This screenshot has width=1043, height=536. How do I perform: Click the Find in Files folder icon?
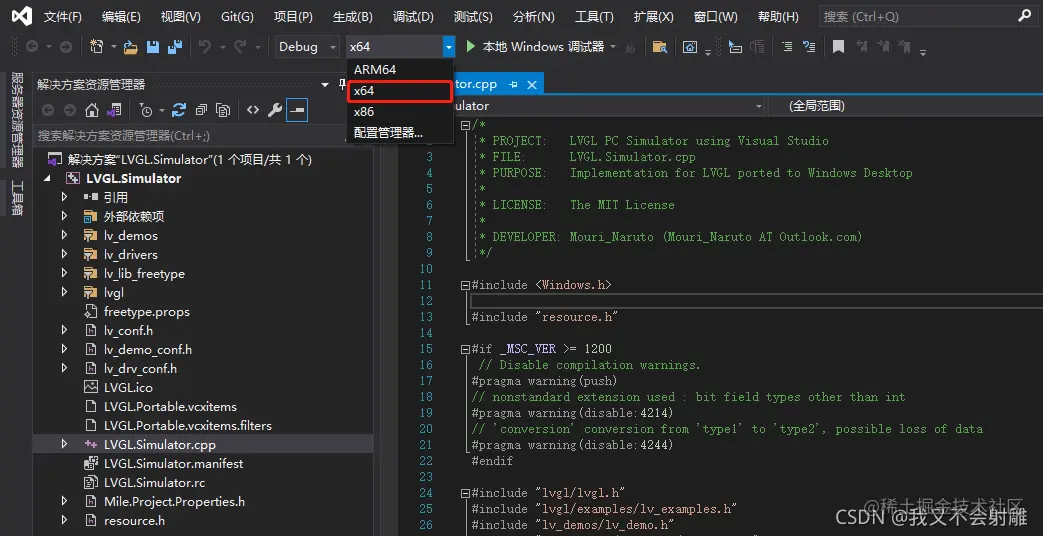coord(659,47)
